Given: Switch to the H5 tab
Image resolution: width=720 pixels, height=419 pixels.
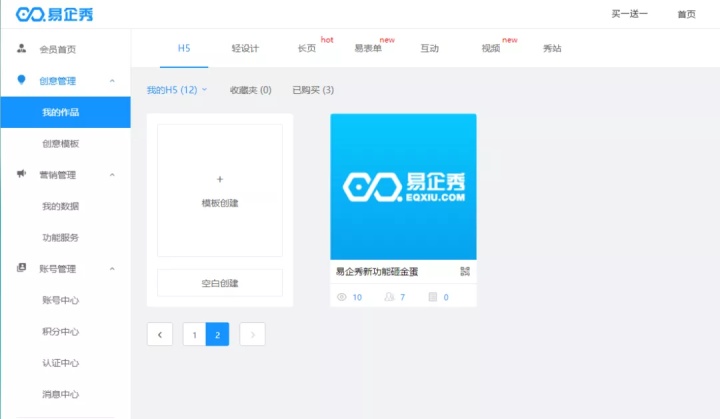Looking at the screenshot, I should tap(184, 48).
